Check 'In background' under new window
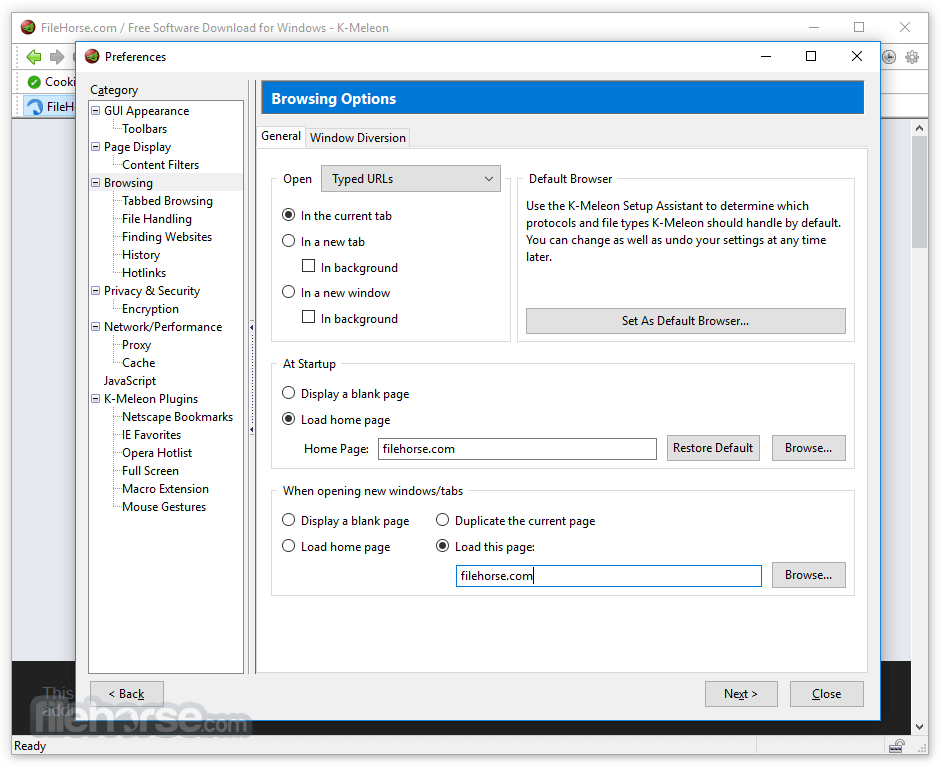The height and width of the screenshot is (768, 943). point(309,317)
